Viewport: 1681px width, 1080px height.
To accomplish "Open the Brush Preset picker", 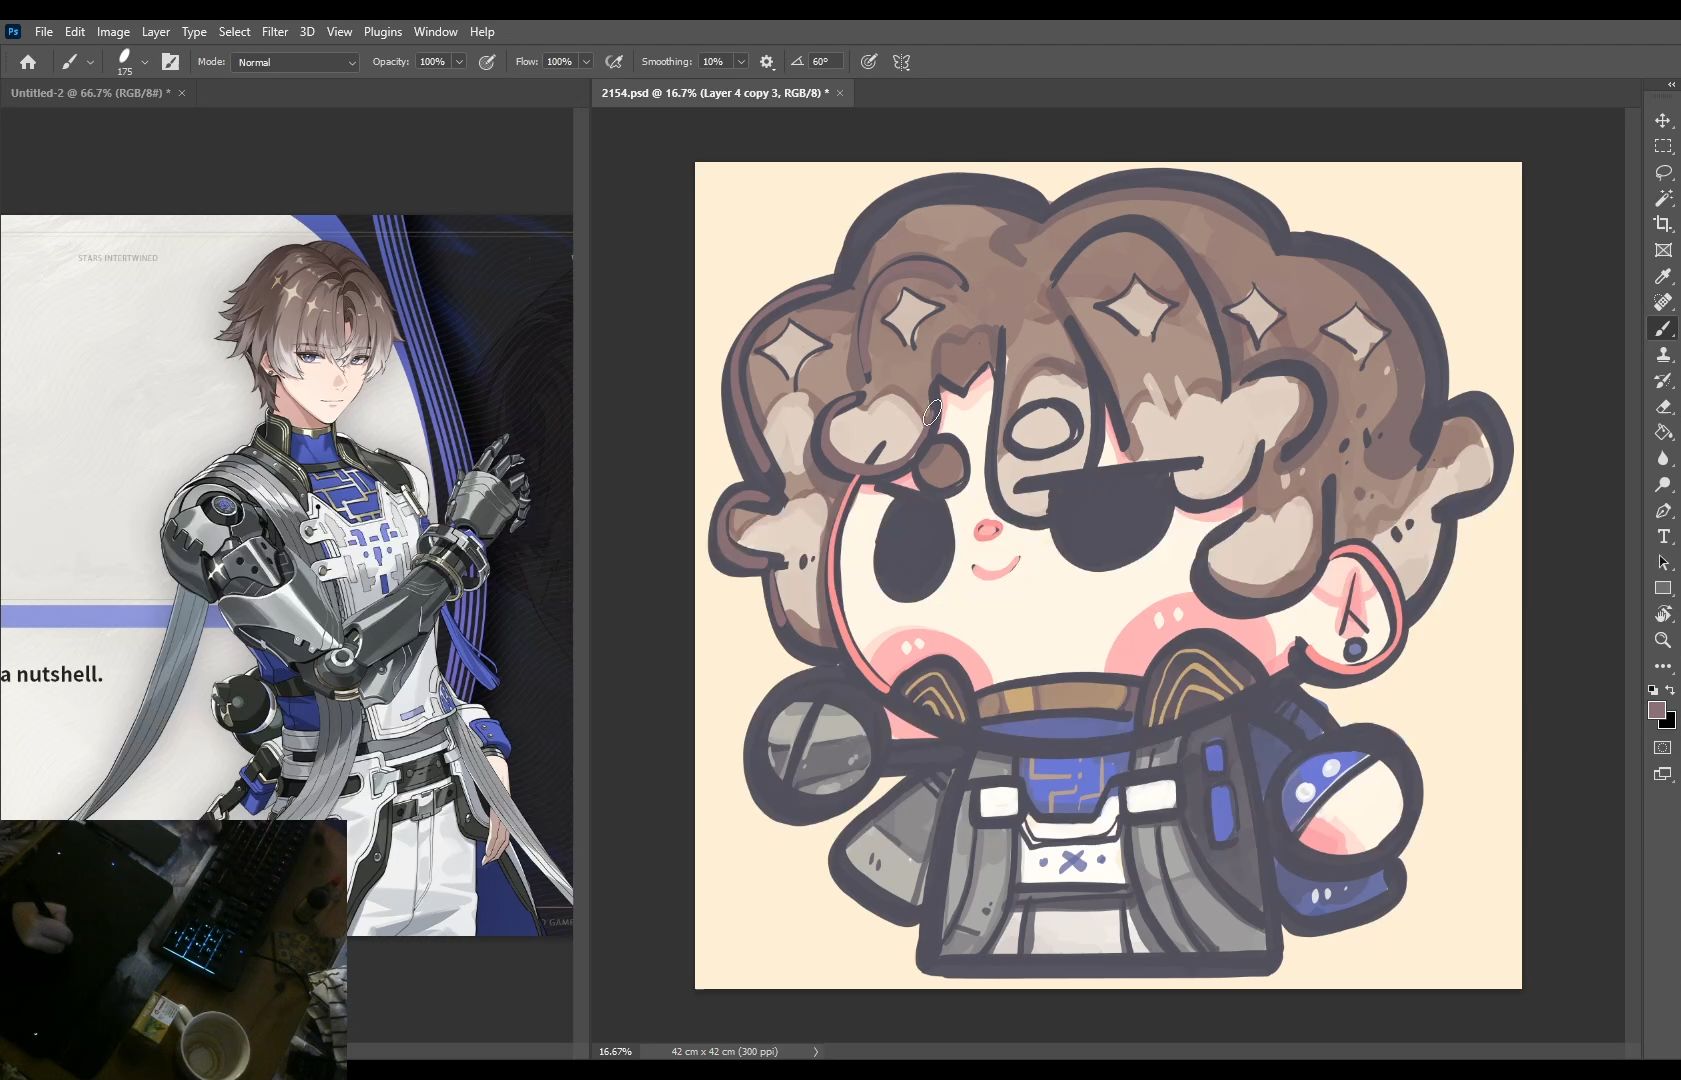I will [144, 62].
